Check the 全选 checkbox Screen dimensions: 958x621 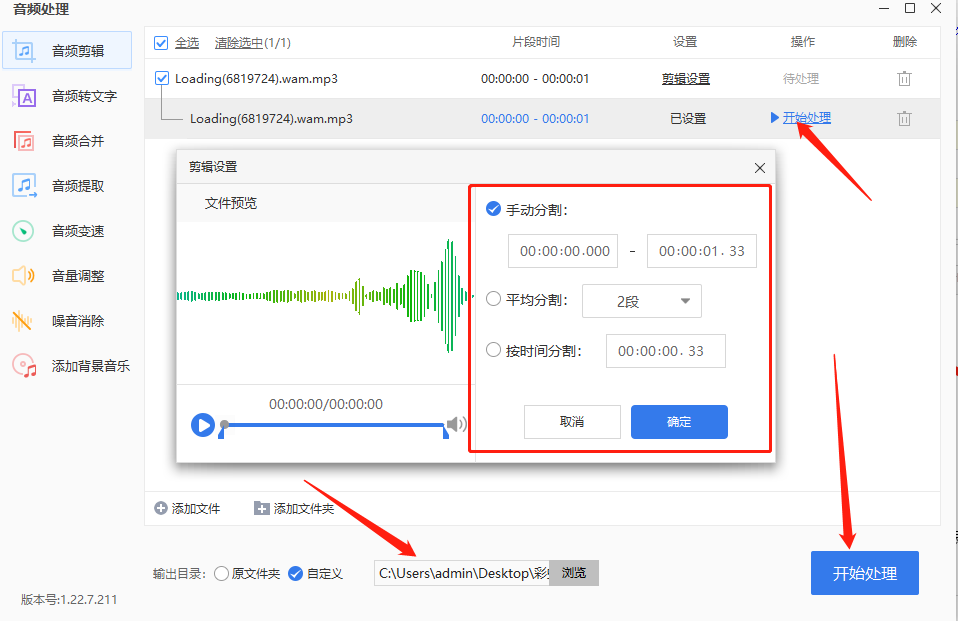[161, 43]
